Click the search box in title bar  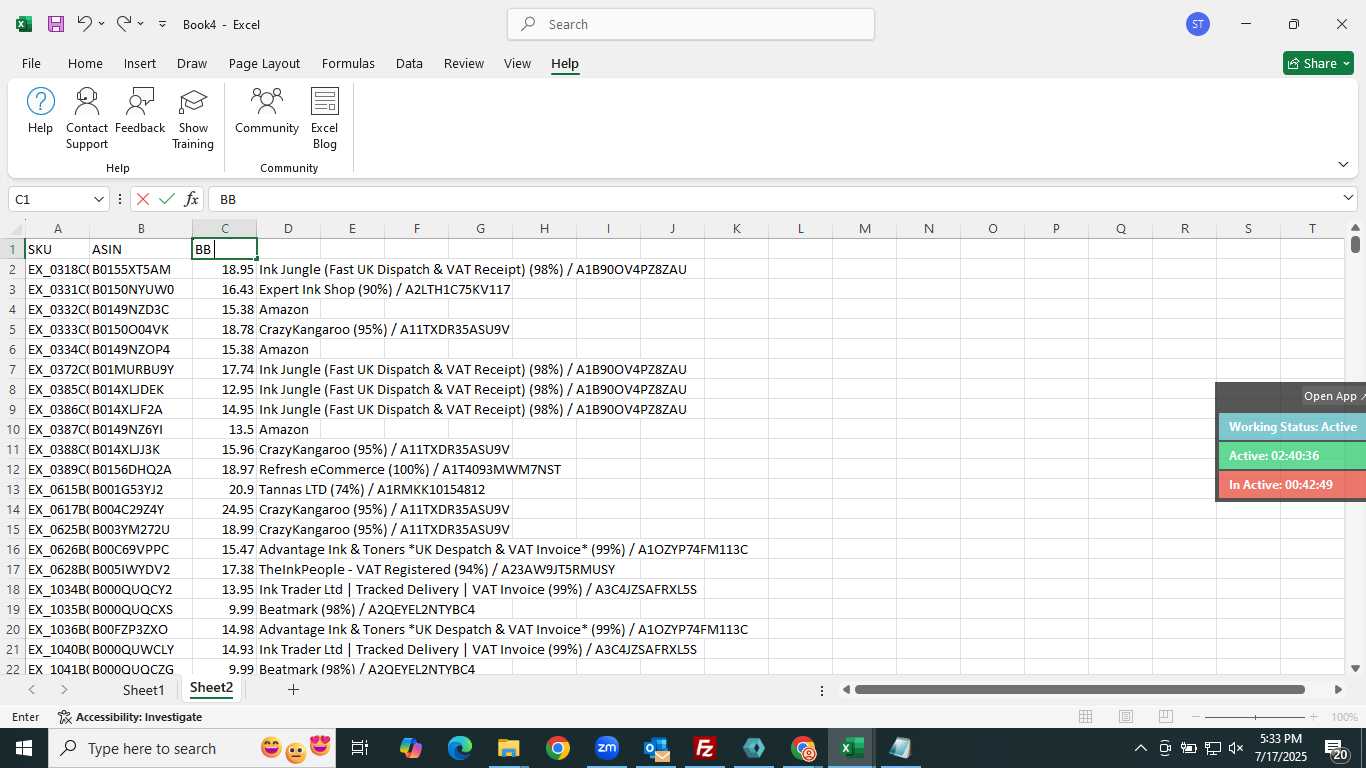691,24
